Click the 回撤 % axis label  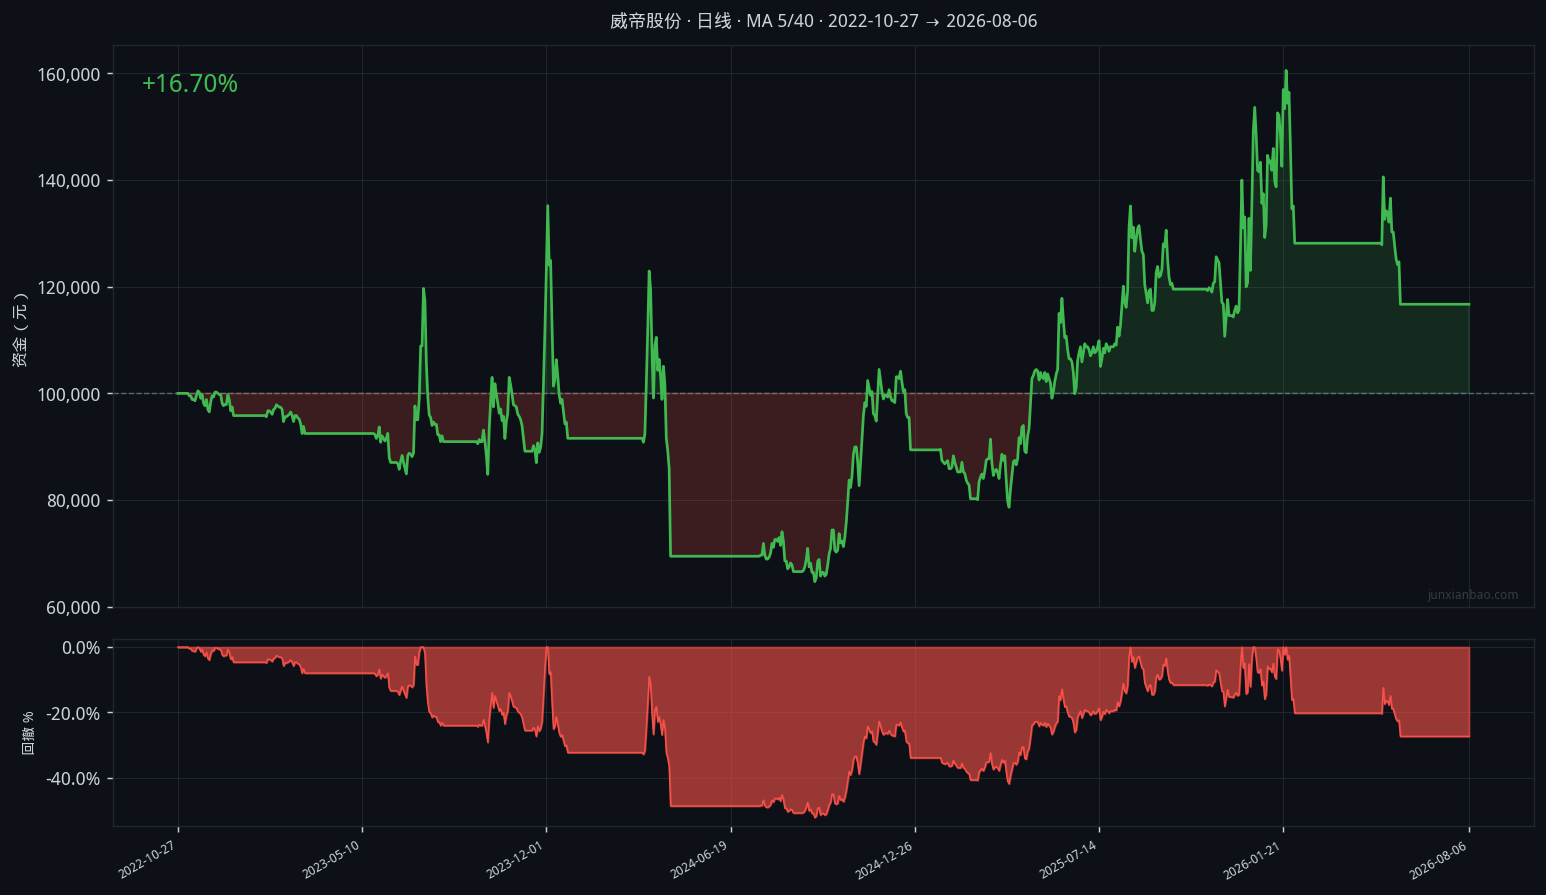click(x=28, y=733)
